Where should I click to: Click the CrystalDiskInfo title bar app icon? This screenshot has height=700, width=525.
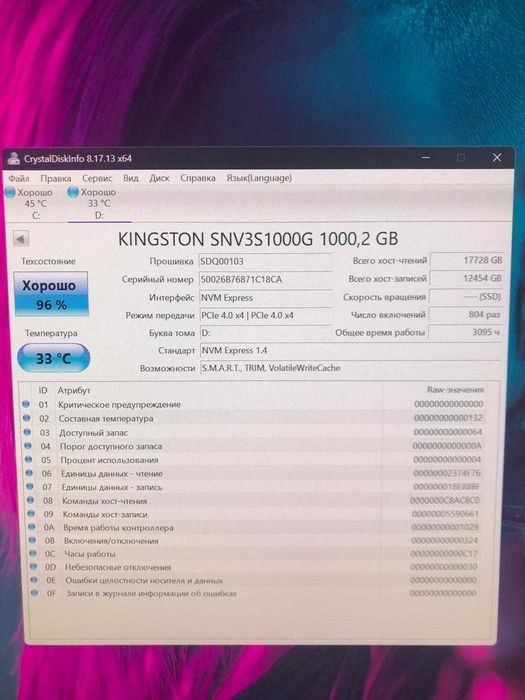14,158
